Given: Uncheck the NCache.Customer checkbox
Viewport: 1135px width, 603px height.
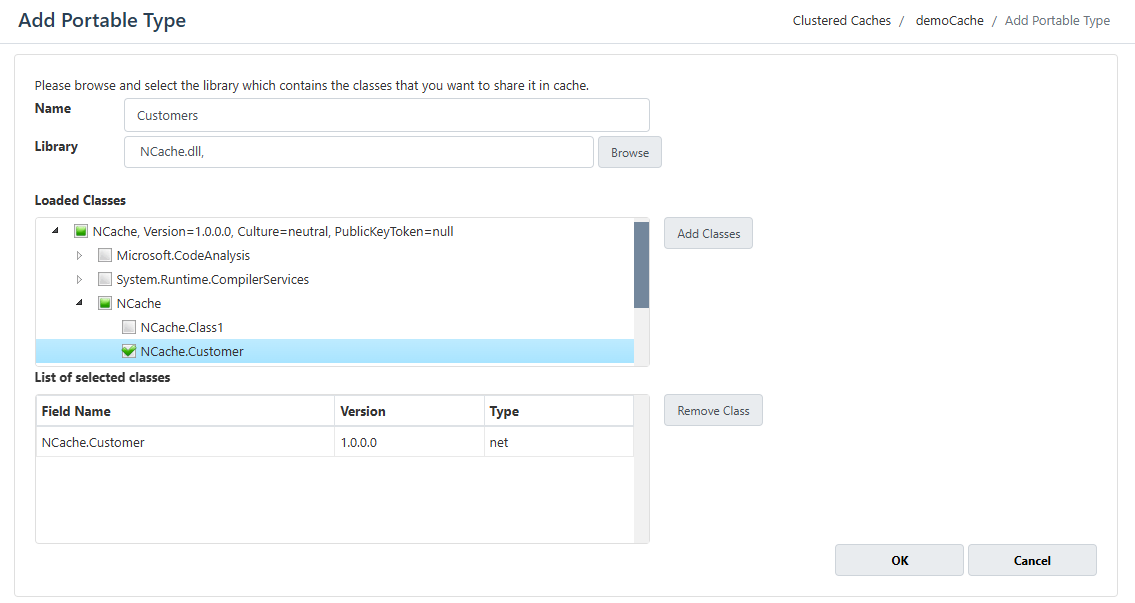Looking at the screenshot, I should click(129, 351).
